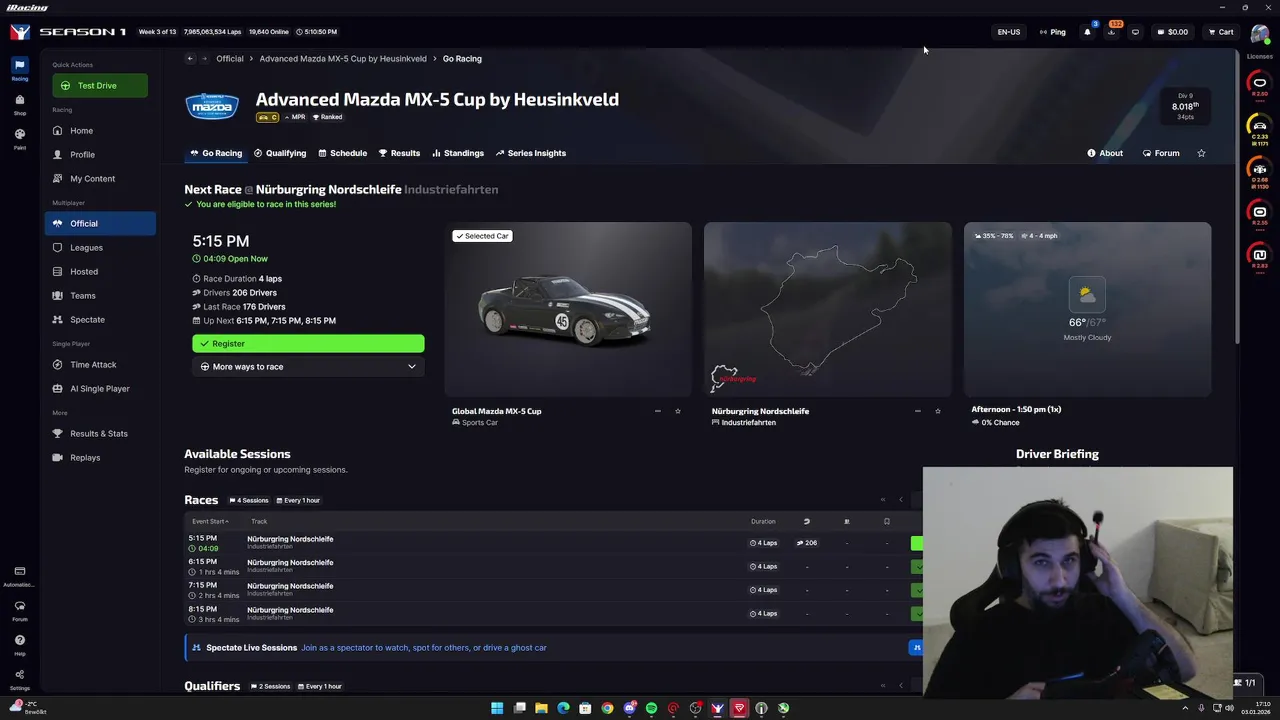The height and width of the screenshot is (720, 1280).
Task: Click the minus icon under the car card
Action: tap(657, 411)
